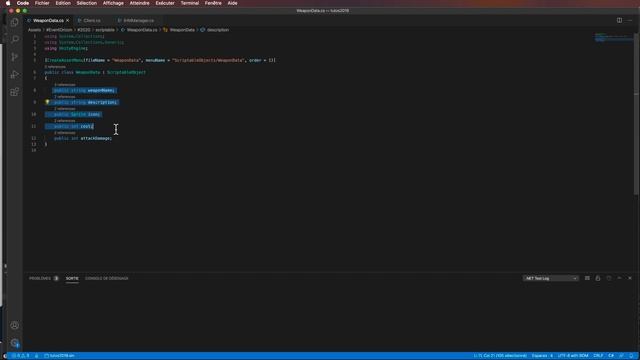The image size is (640, 360).
Task: Click the errors and warnings status indicator
Action: point(20,356)
